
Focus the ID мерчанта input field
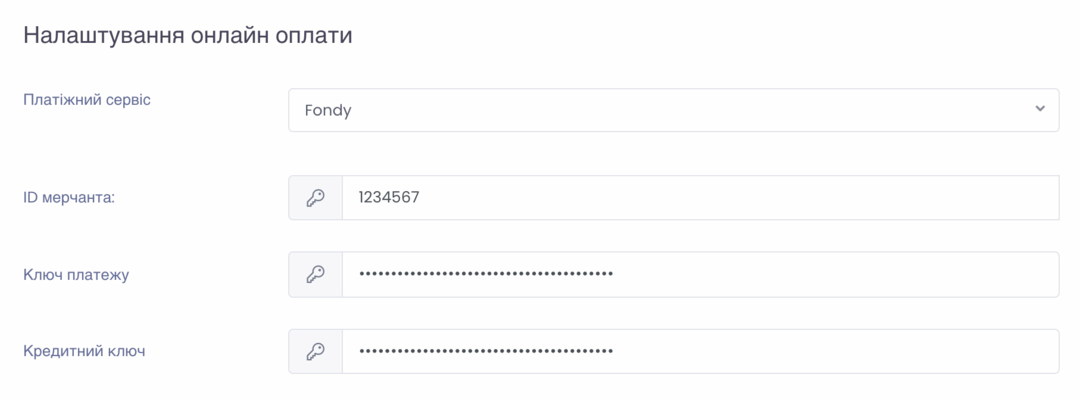(700, 198)
